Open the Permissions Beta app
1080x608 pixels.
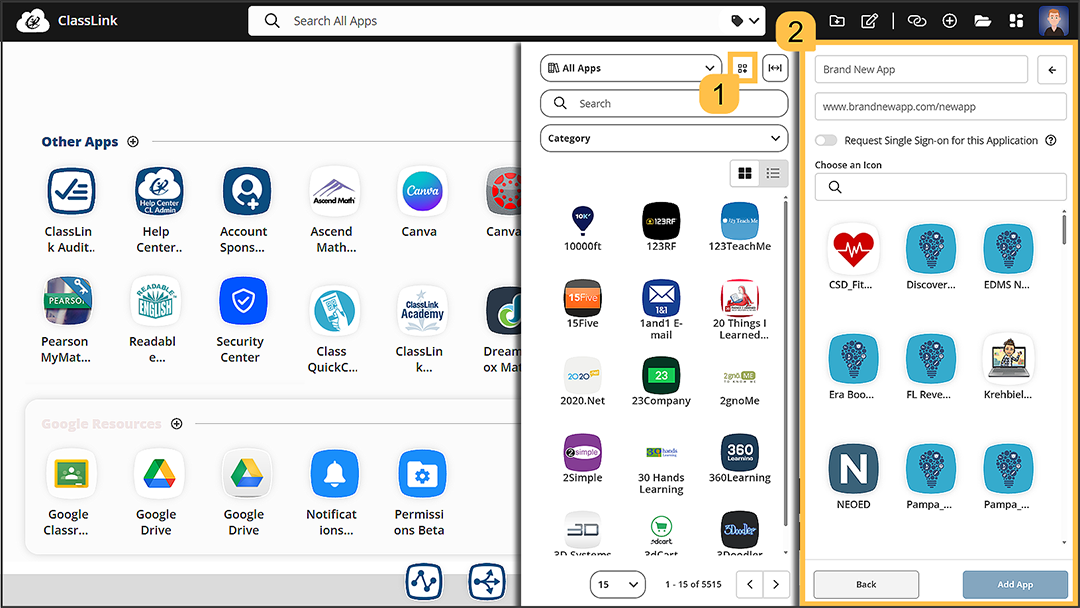pyautogui.click(x=422, y=474)
